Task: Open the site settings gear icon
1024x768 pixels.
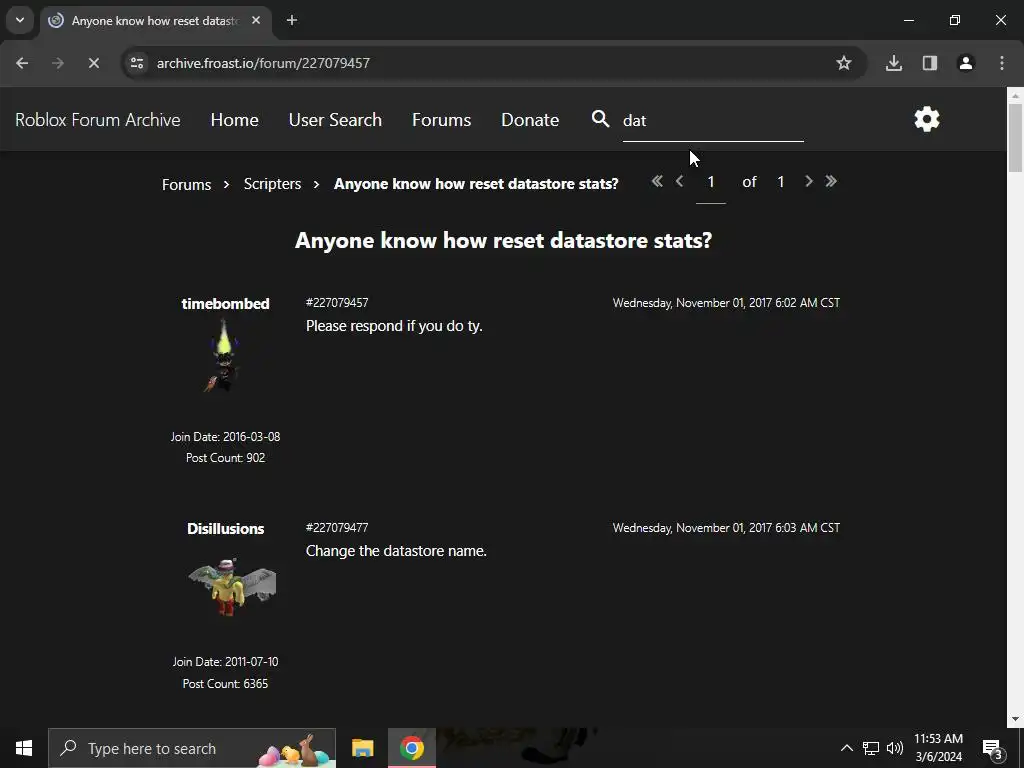Action: coord(927,120)
